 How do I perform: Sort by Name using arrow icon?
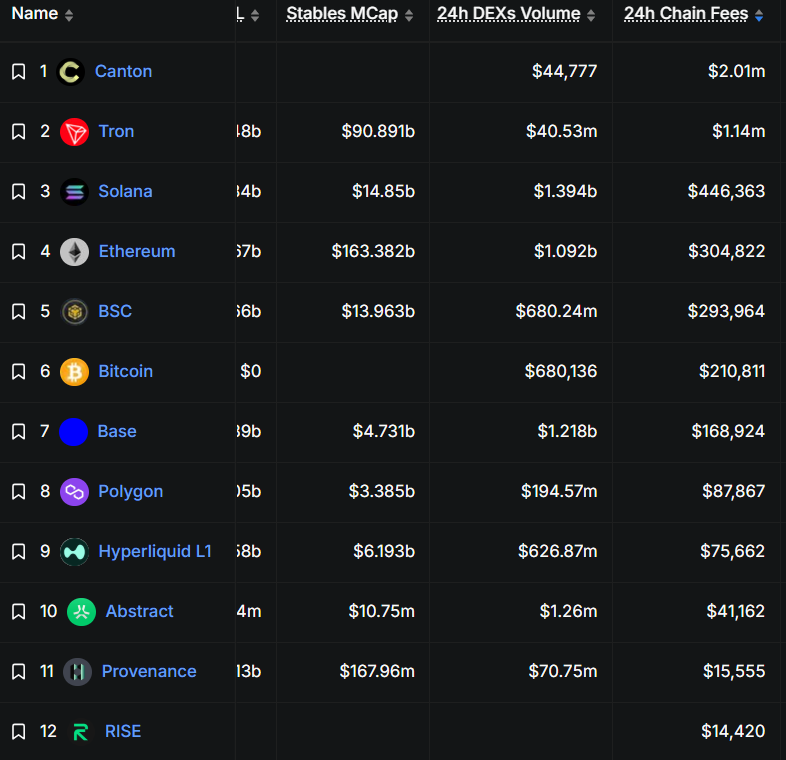[x=69, y=16]
